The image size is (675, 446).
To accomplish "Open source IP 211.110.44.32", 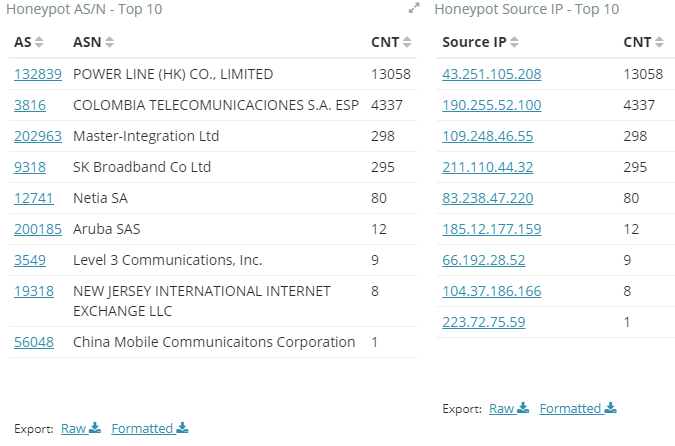I will pyautogui.click(x=488, y=167).
